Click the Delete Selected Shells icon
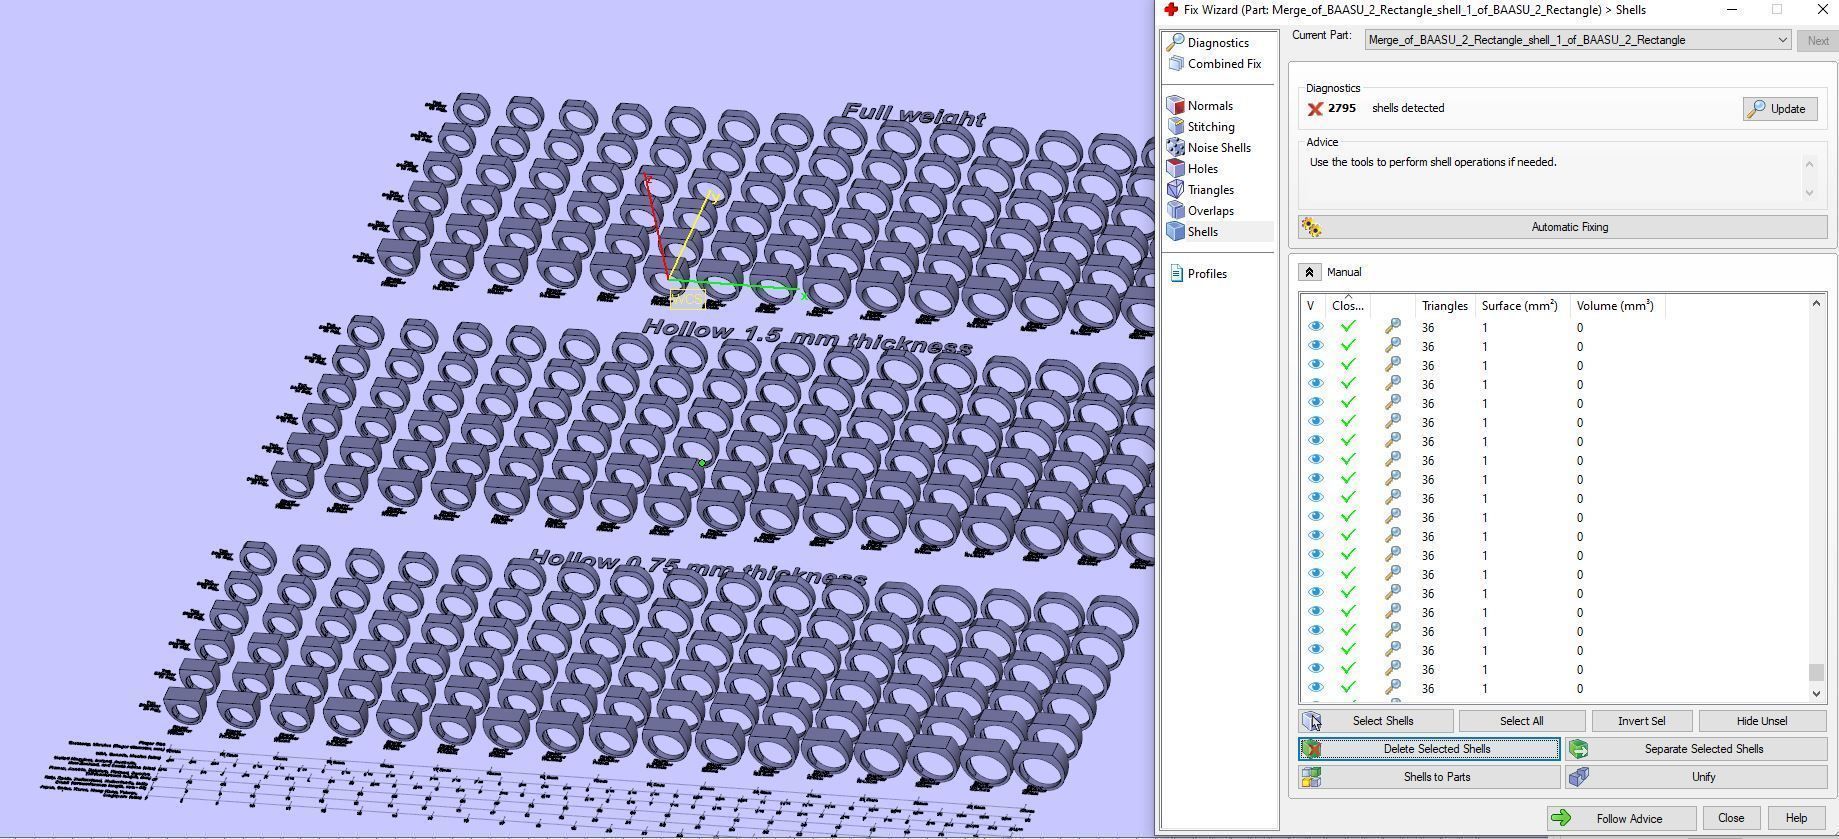Image resolution: width=1839 pixels, height=839 pixels. point(1312,749)
